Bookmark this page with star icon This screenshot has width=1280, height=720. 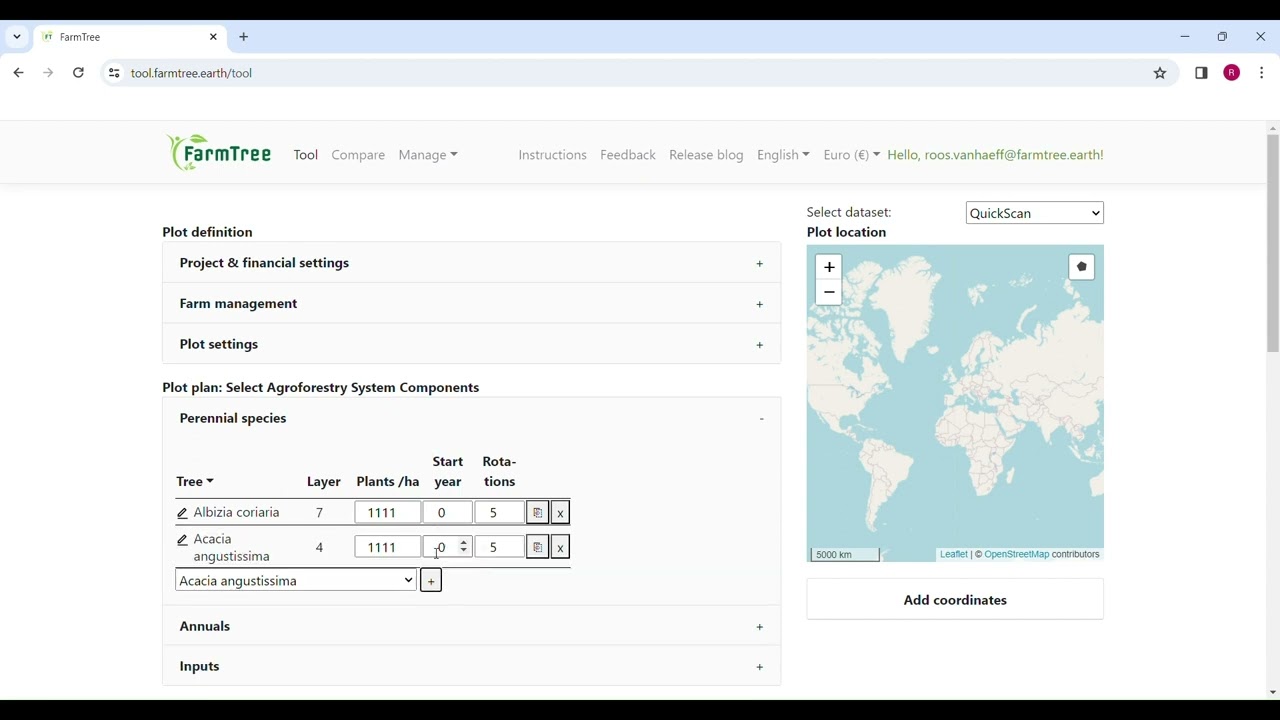click(x=1160, y=73)
